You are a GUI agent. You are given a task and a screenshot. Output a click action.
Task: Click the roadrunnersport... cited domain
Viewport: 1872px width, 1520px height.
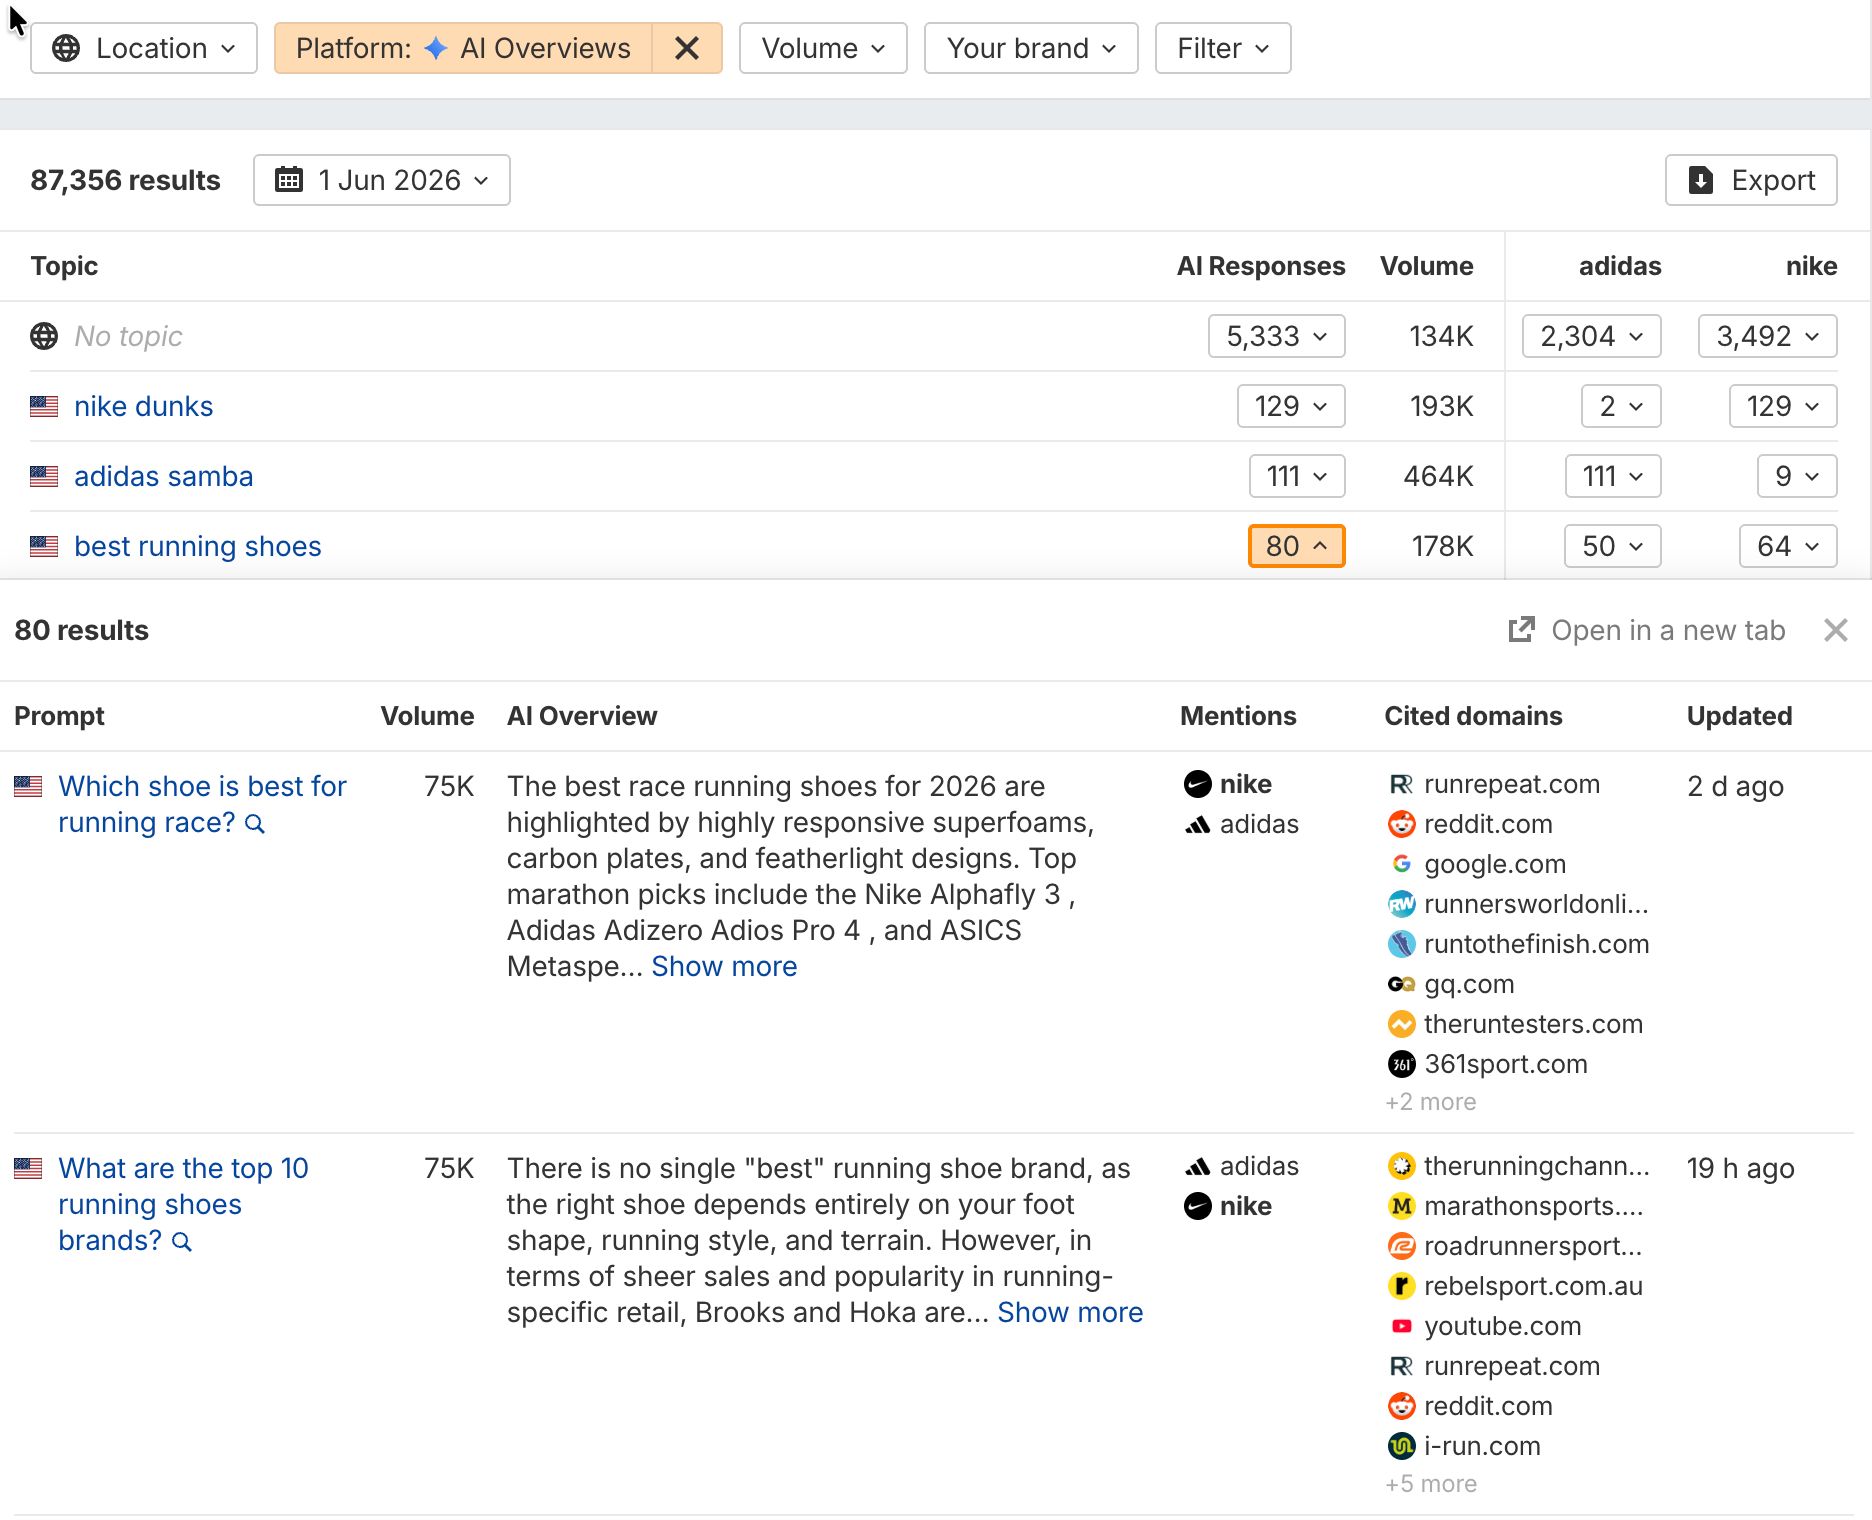[1533, 1246]
